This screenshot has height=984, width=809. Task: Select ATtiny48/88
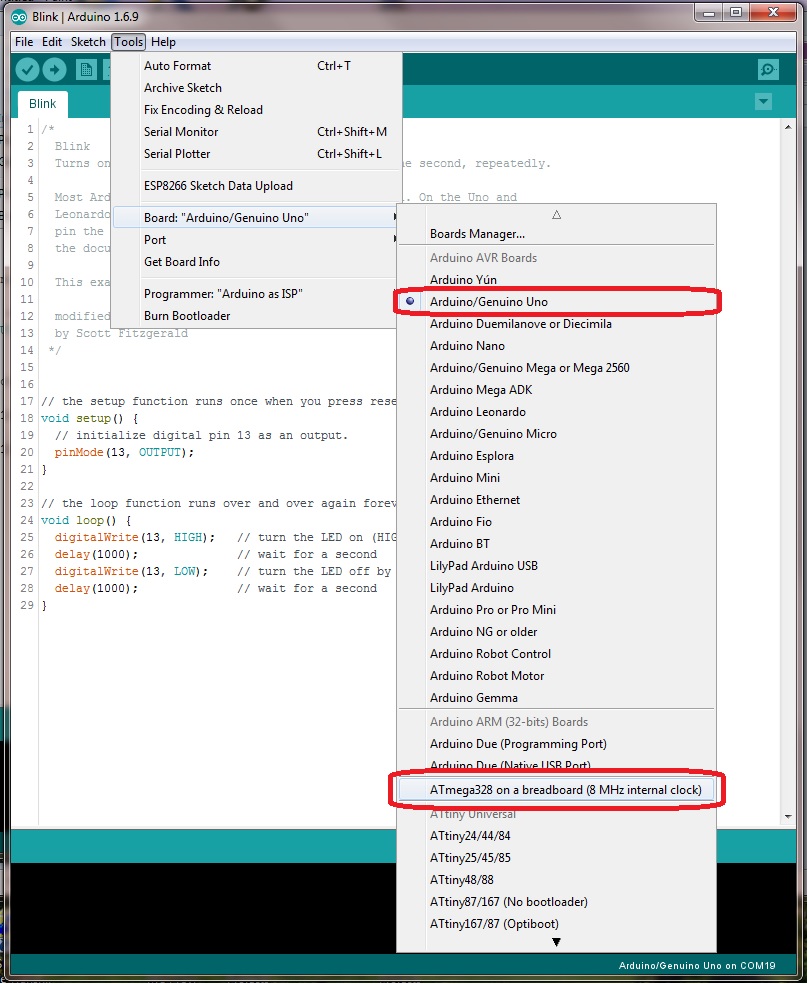[x=557, y=880]
